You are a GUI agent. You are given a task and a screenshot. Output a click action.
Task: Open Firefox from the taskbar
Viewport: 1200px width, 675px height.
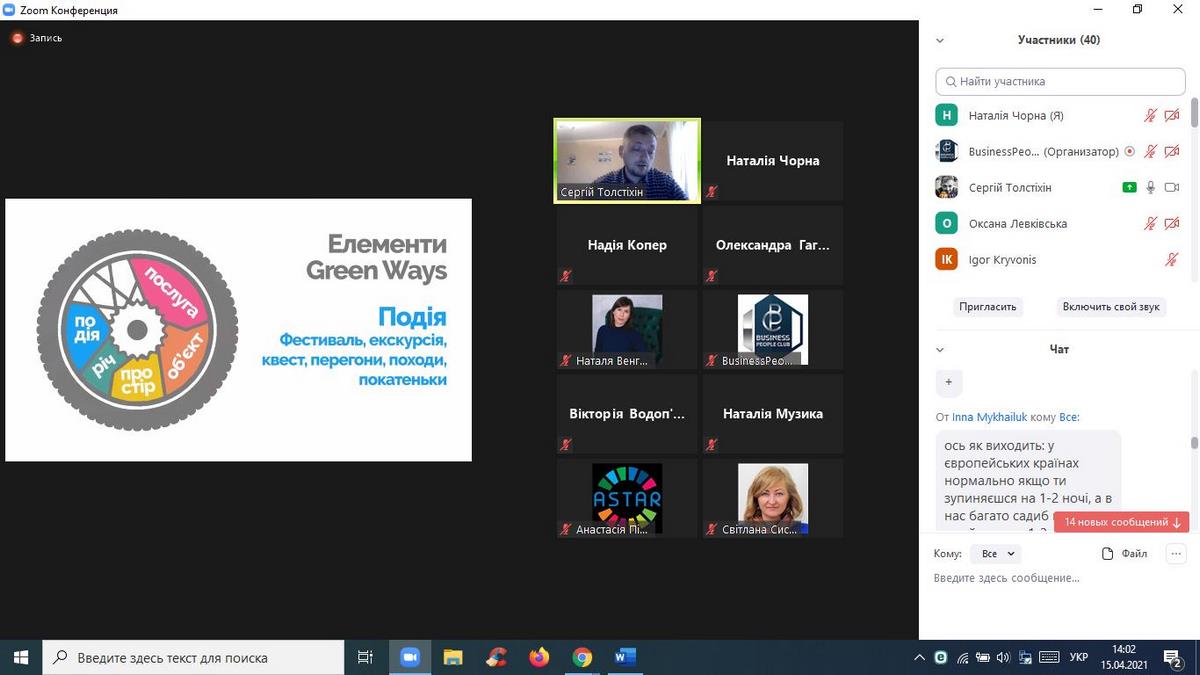point(539,657)
